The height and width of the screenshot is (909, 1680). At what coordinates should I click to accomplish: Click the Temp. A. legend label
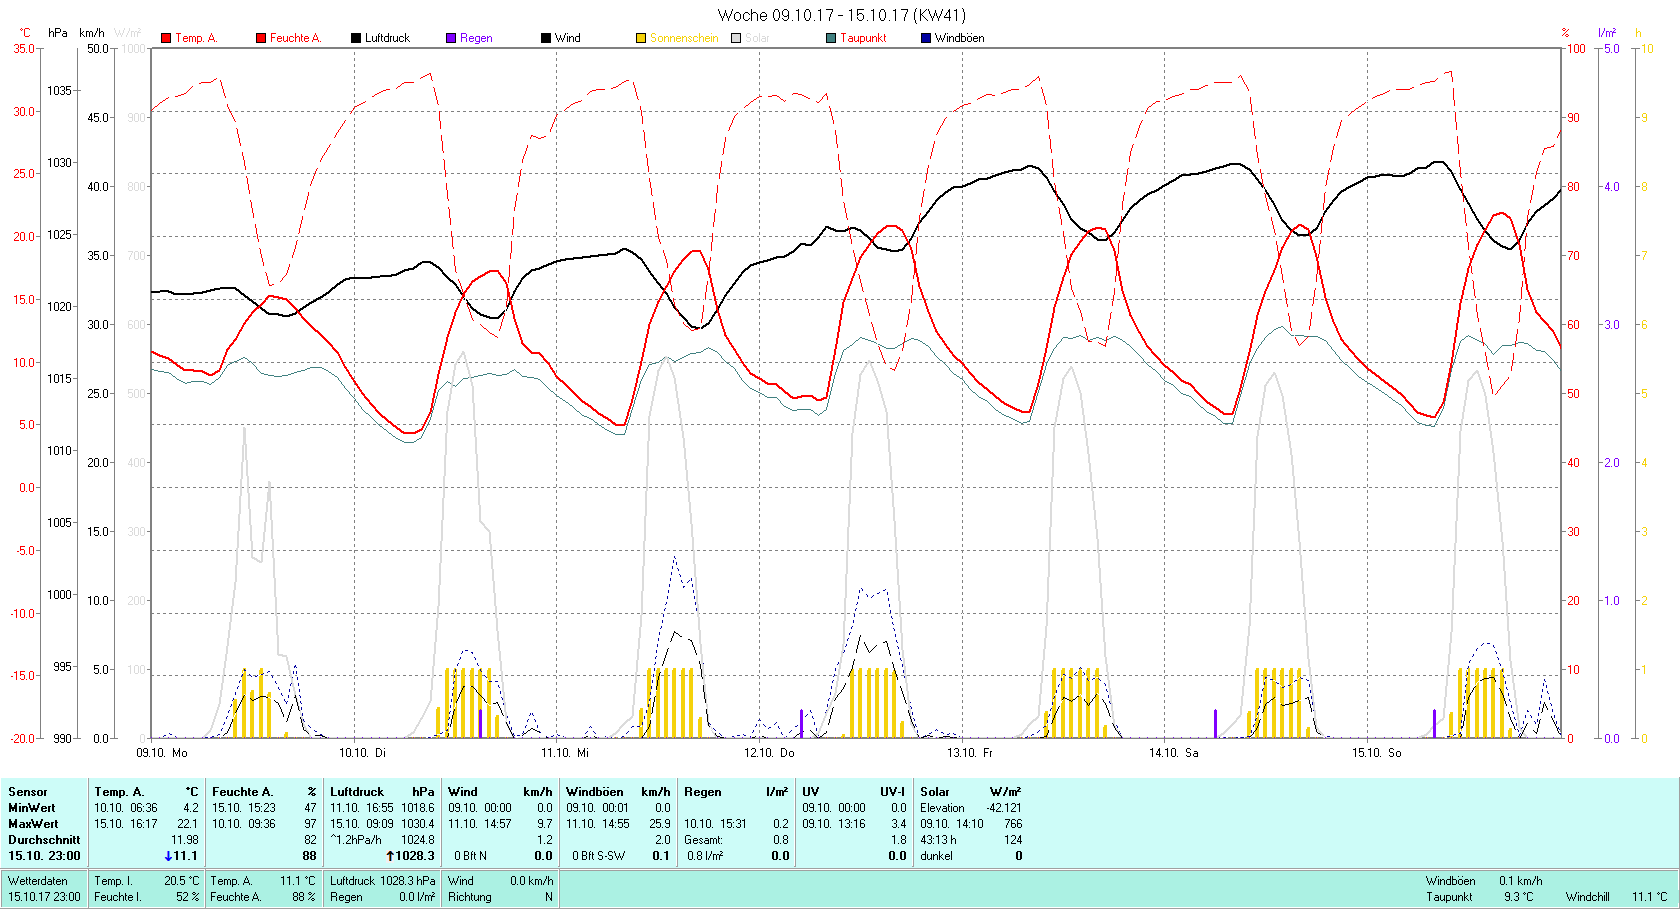click(196, 38)
